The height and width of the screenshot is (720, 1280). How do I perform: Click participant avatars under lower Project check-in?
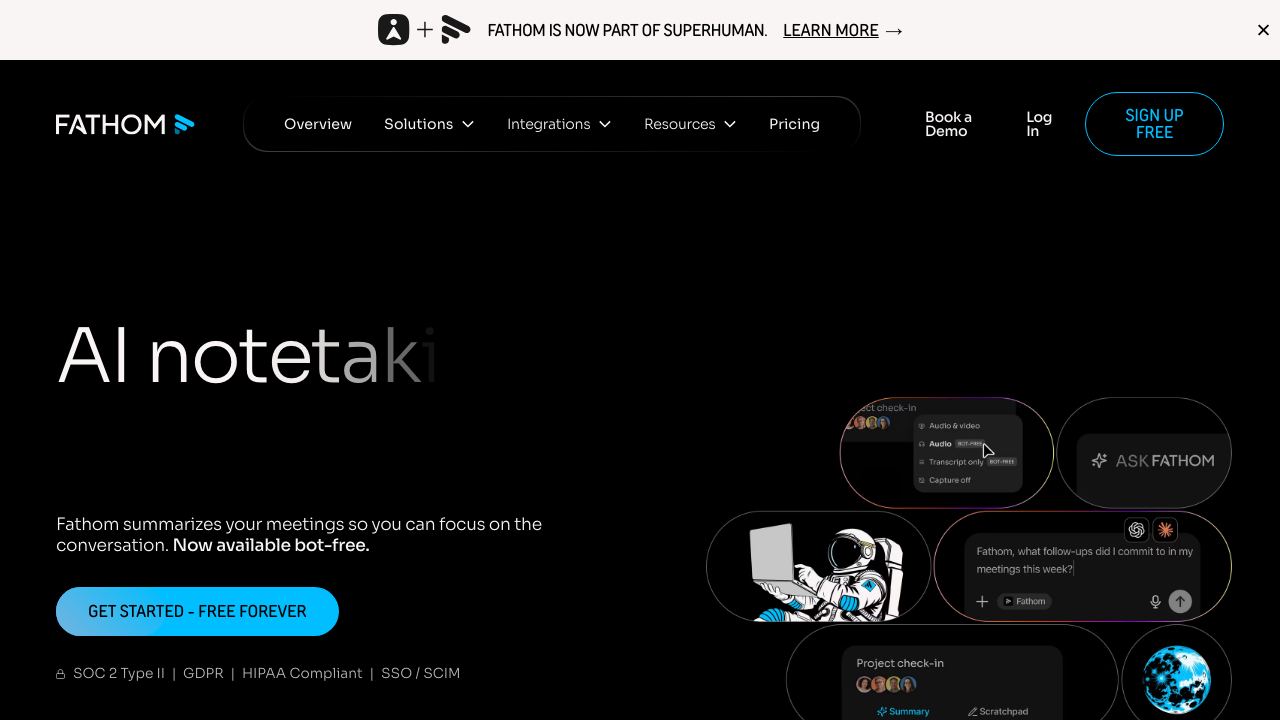pos(886,685)
